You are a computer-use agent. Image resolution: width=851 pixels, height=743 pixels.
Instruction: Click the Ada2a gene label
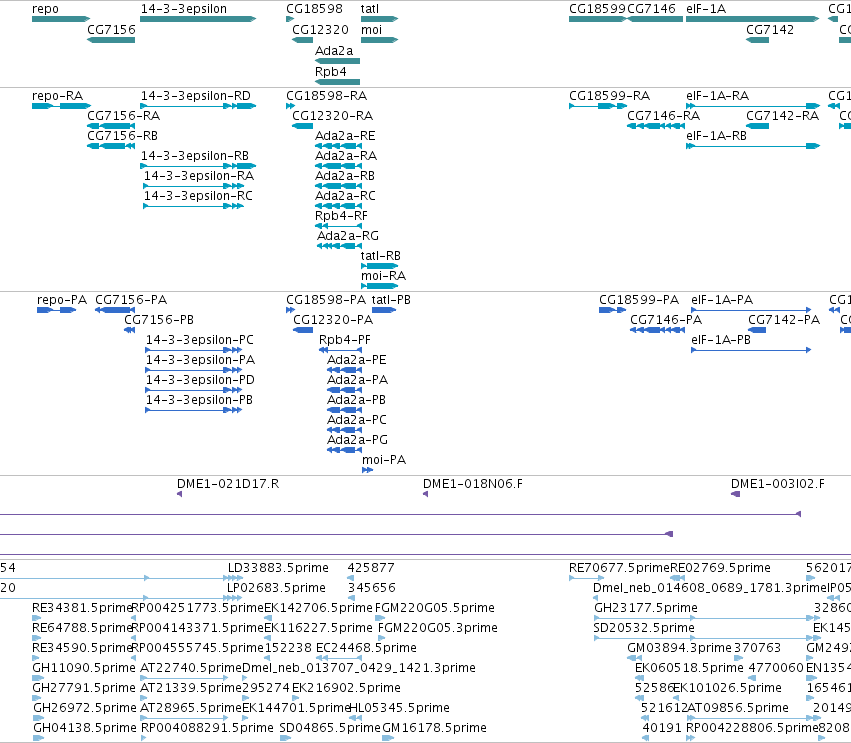pyautogui.click(x=334, y=50)
